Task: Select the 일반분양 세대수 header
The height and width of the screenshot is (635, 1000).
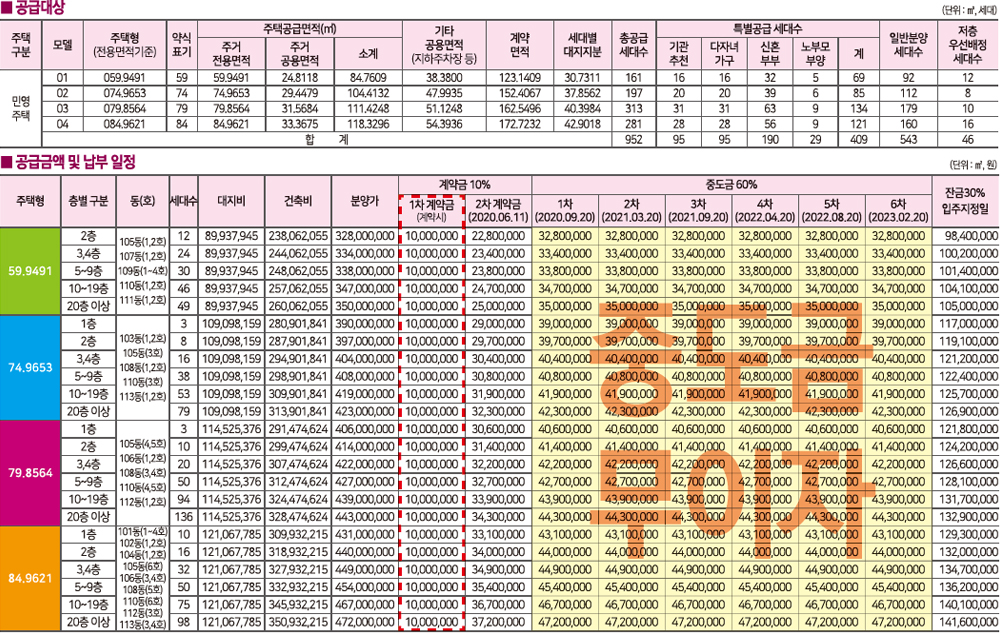Action: [908, 45]
